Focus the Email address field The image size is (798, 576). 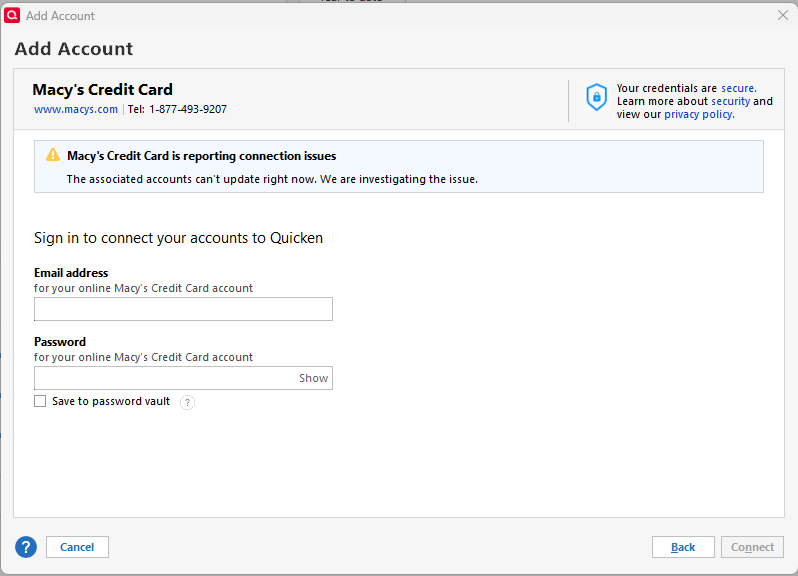(183, 309)
